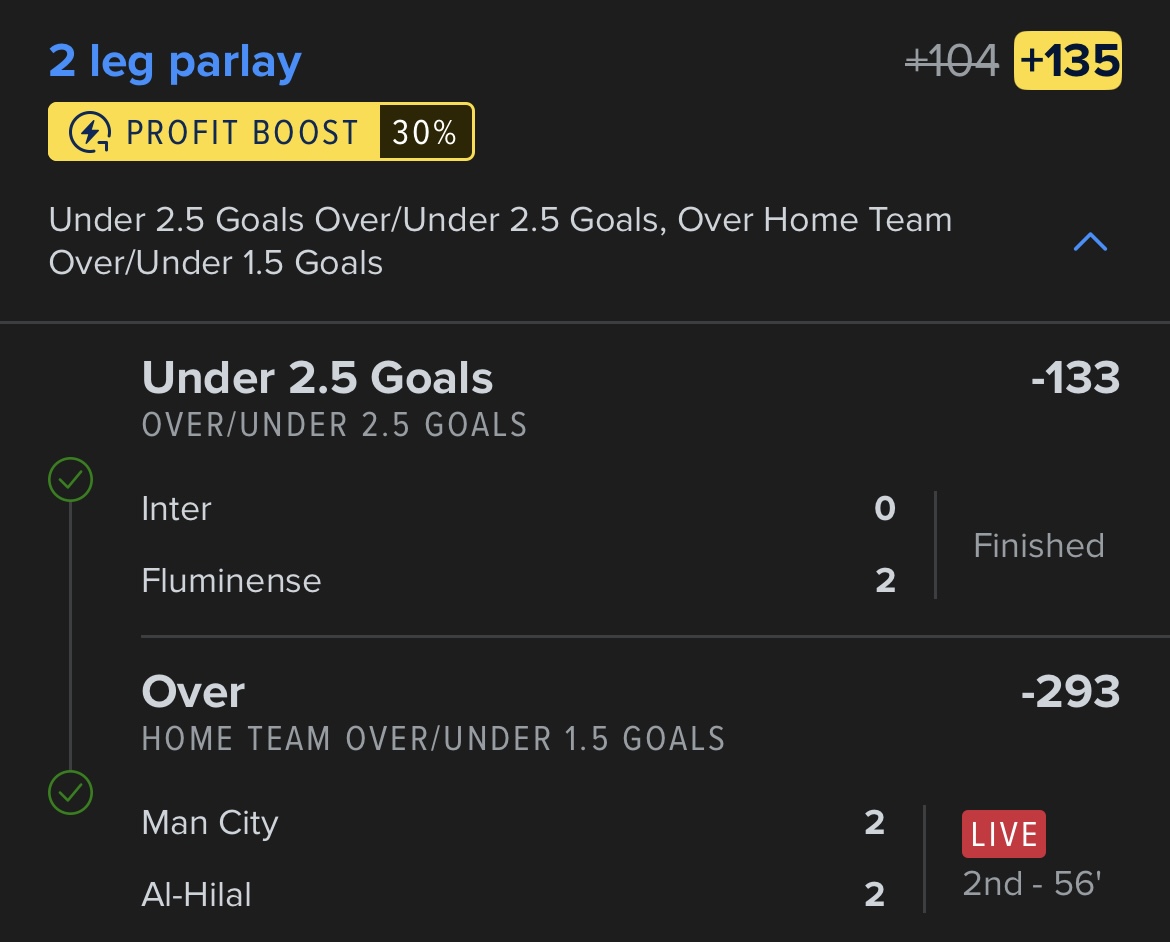Screen dimensions: 1170x942
Task: Collapse the parlay details chevron
Action: (x=1090, y=242)
